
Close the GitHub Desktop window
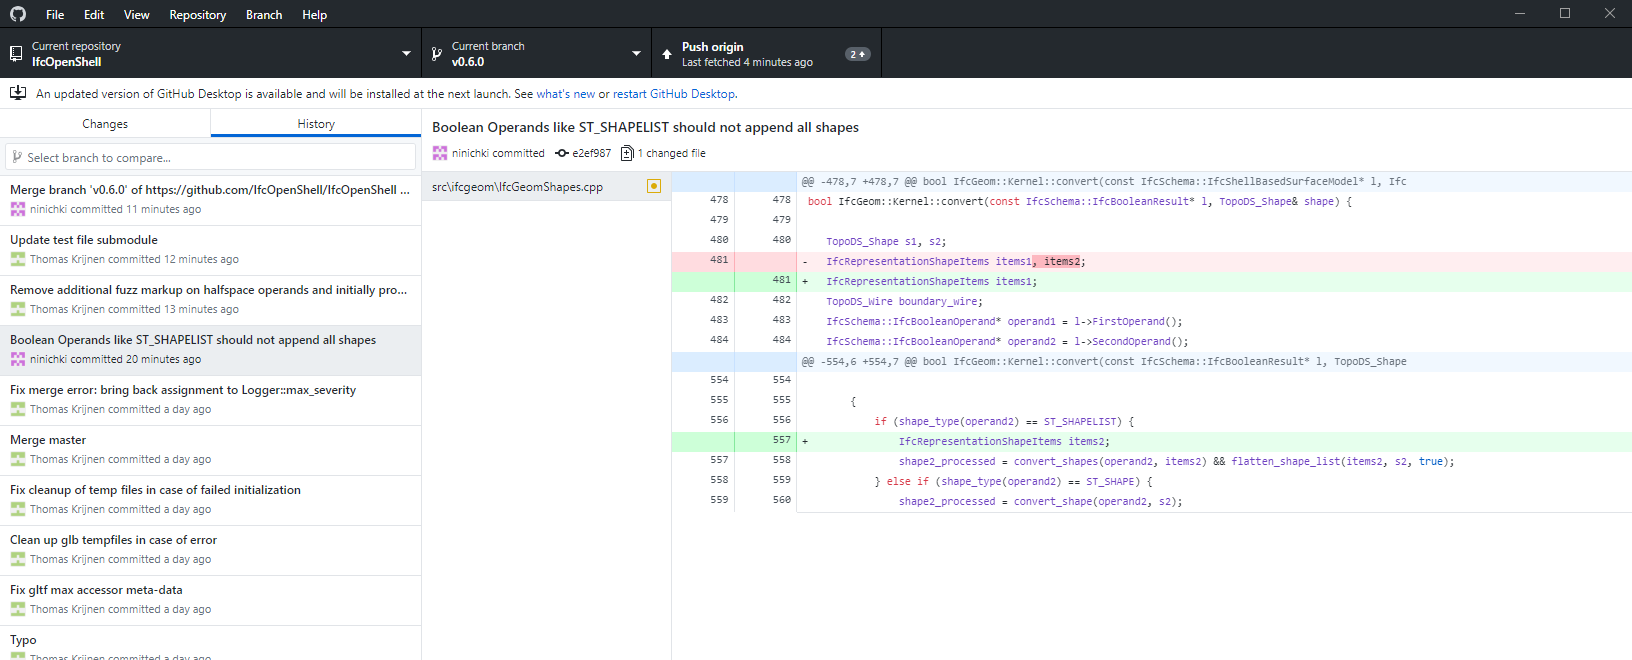pyautogui.click(x=1610, y=14)
